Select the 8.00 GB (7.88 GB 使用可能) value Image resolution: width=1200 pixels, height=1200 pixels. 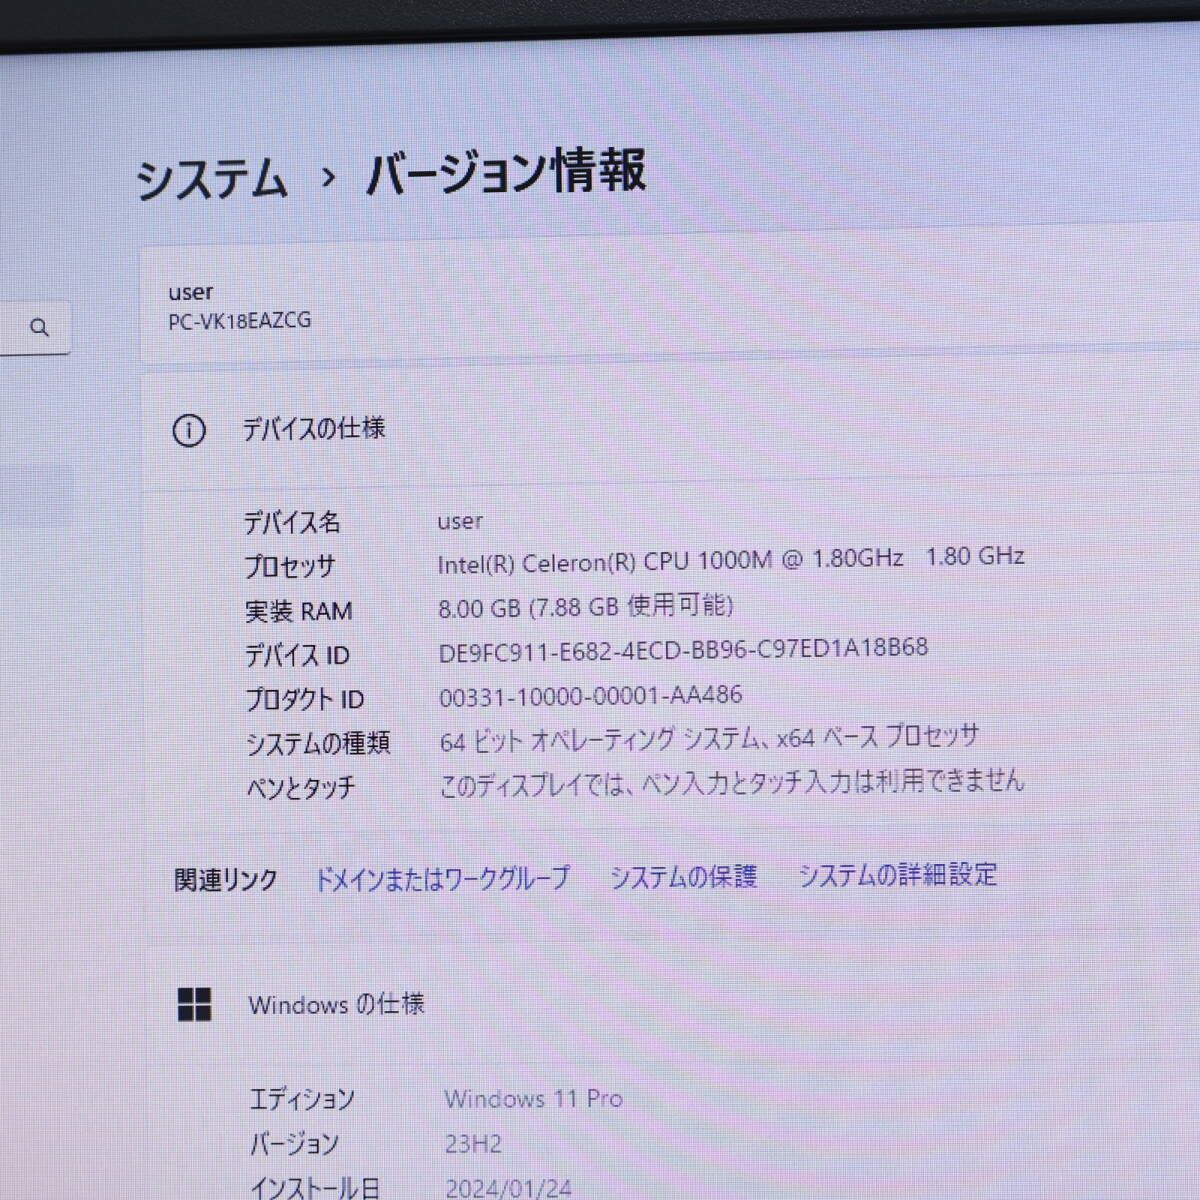coord(586,606)
